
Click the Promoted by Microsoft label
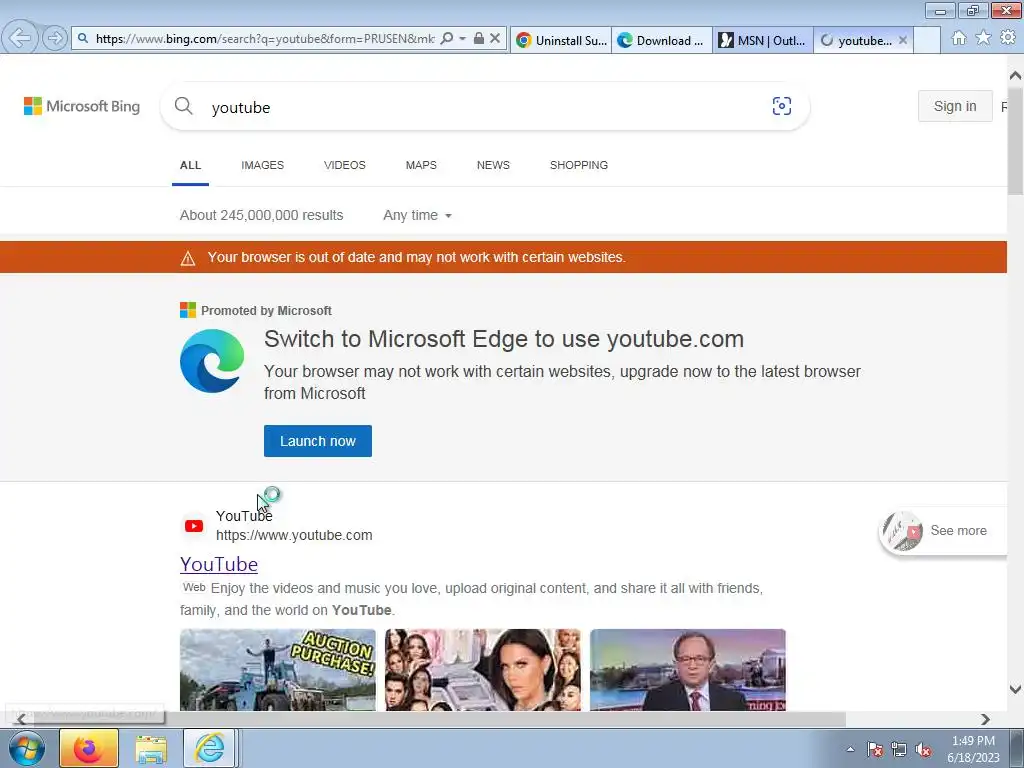(x=266, y=311)
